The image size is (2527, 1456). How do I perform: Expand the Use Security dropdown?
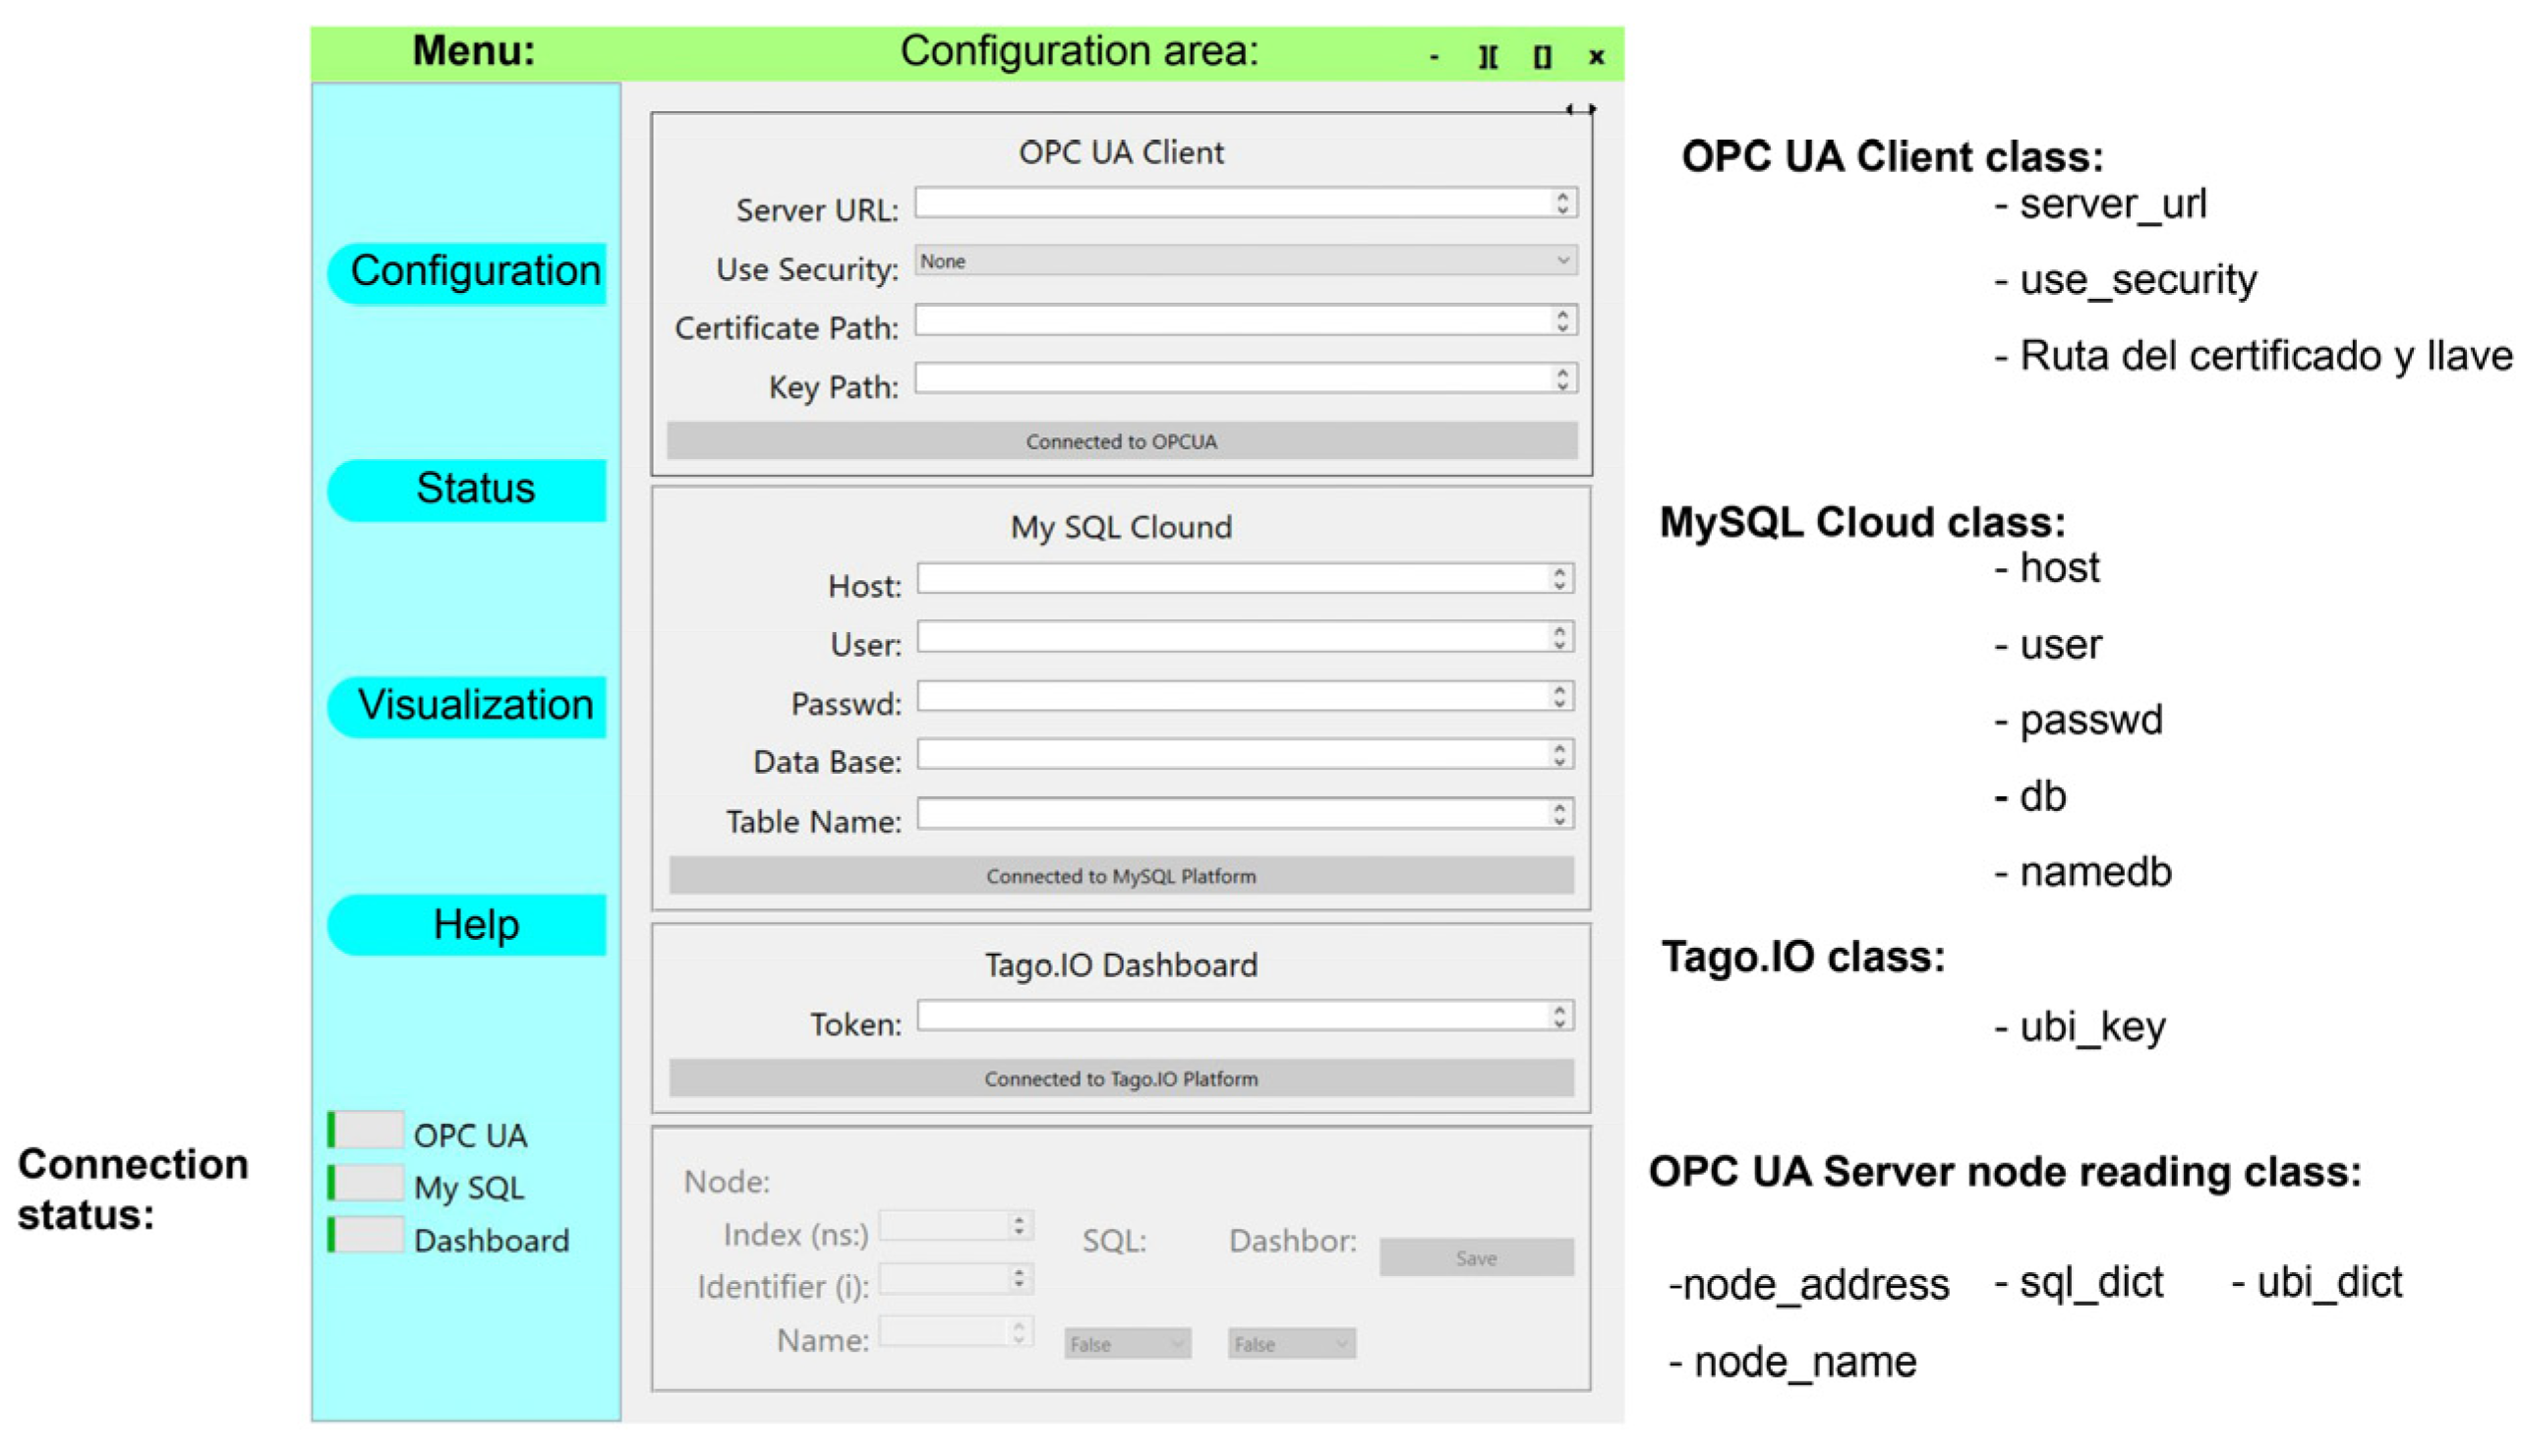[x=1245, y=261]
